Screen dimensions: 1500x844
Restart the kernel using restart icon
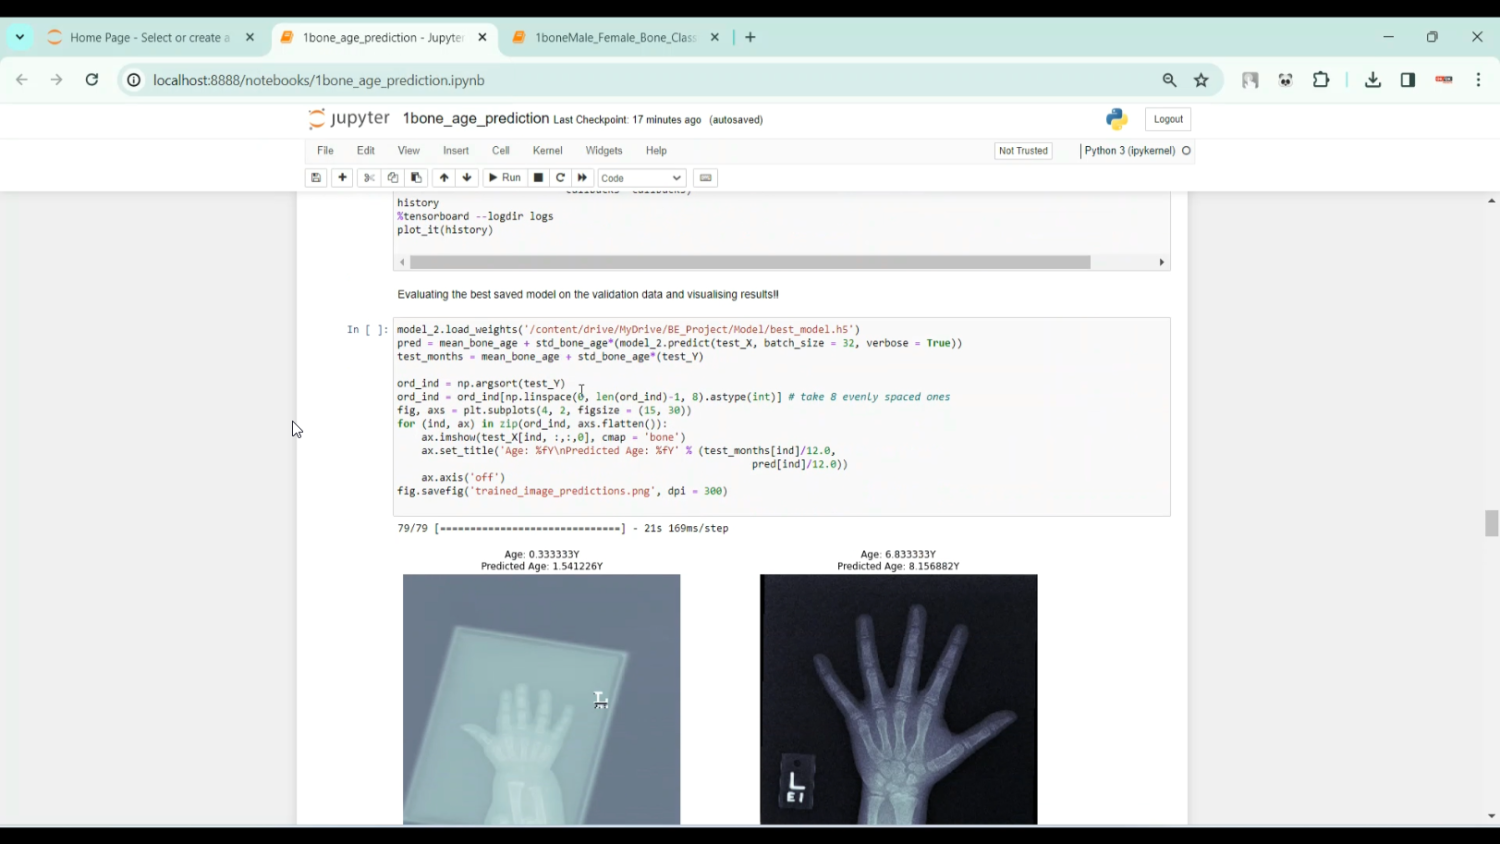(560, 177)
